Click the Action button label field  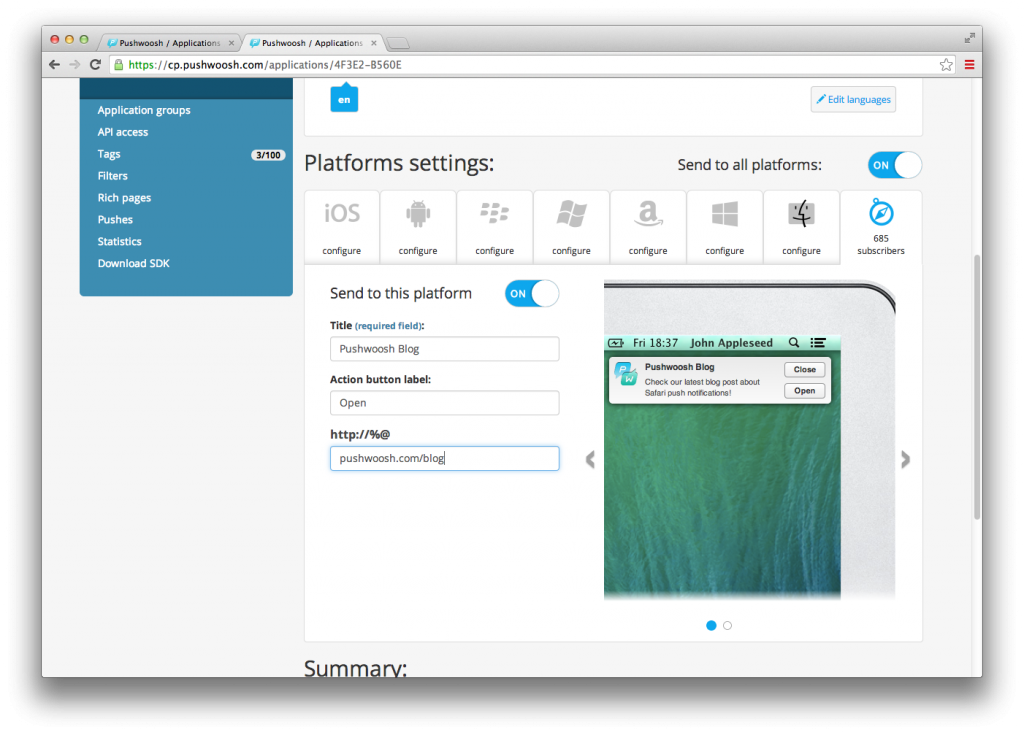[444, 402]
